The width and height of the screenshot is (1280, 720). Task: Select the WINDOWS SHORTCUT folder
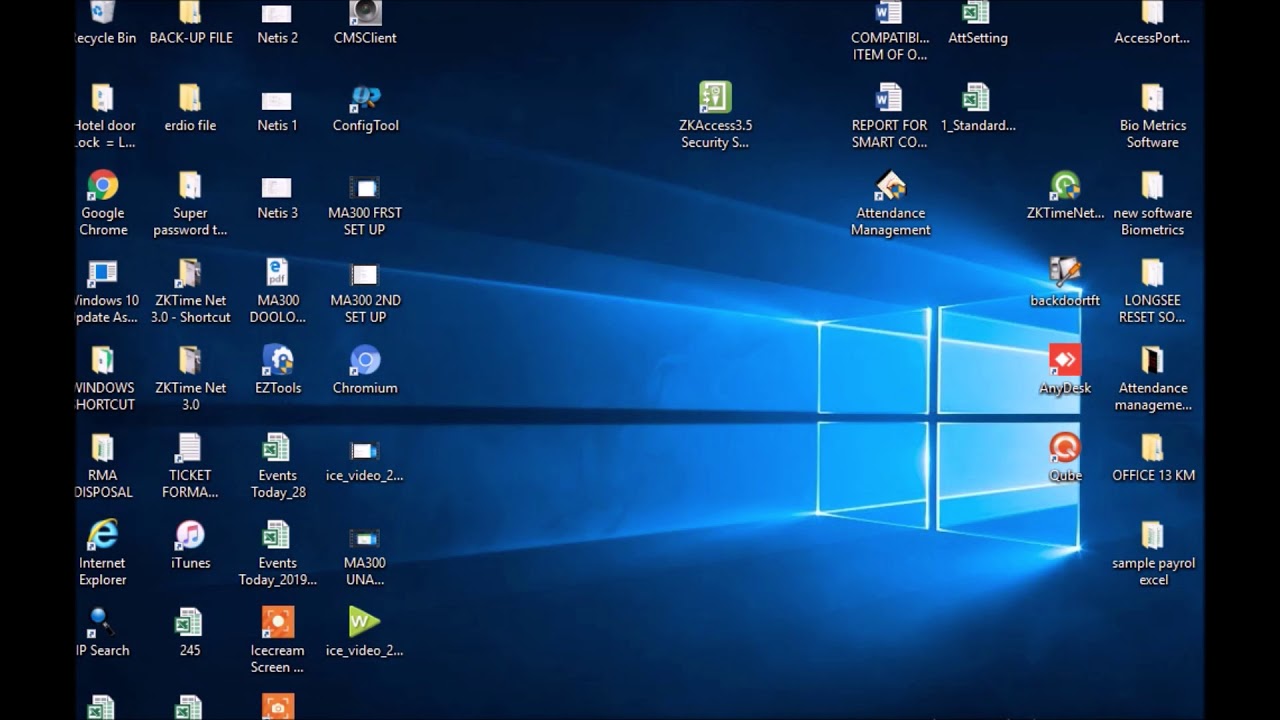coord(103,378)
